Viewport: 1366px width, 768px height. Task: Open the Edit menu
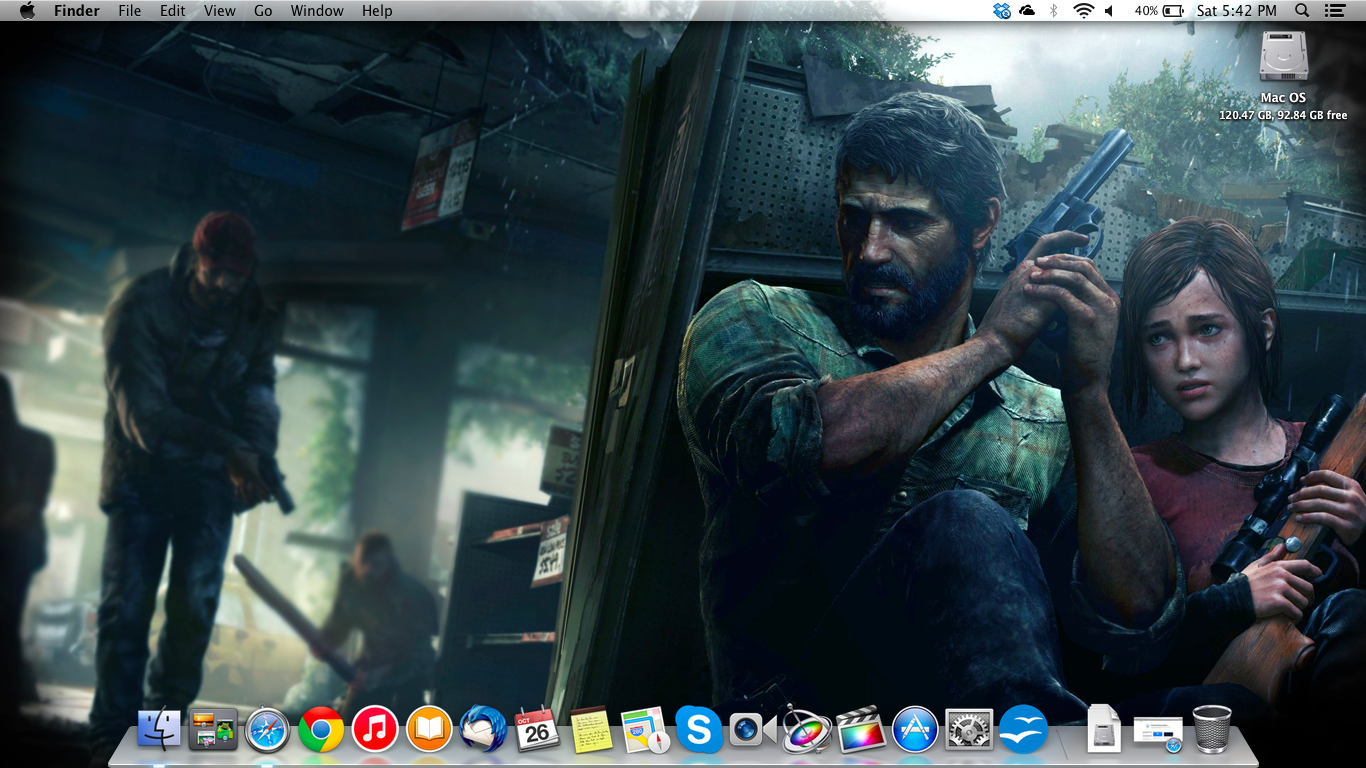(173, 11)
